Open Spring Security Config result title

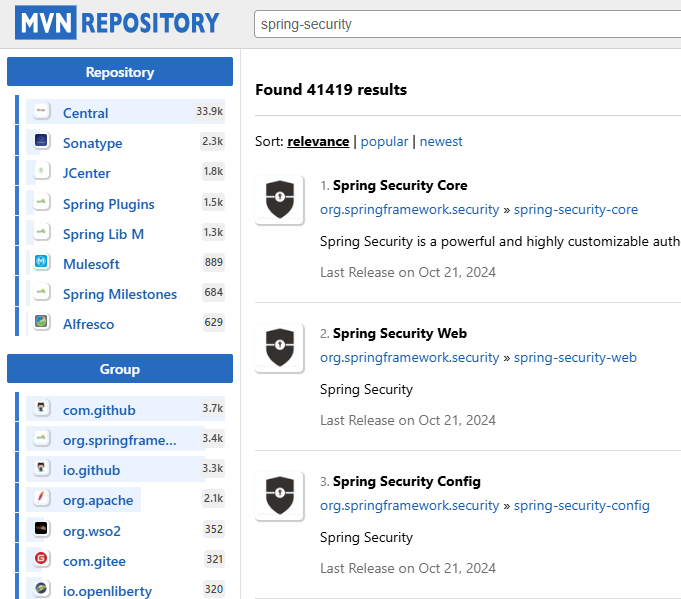coord(407,481)
